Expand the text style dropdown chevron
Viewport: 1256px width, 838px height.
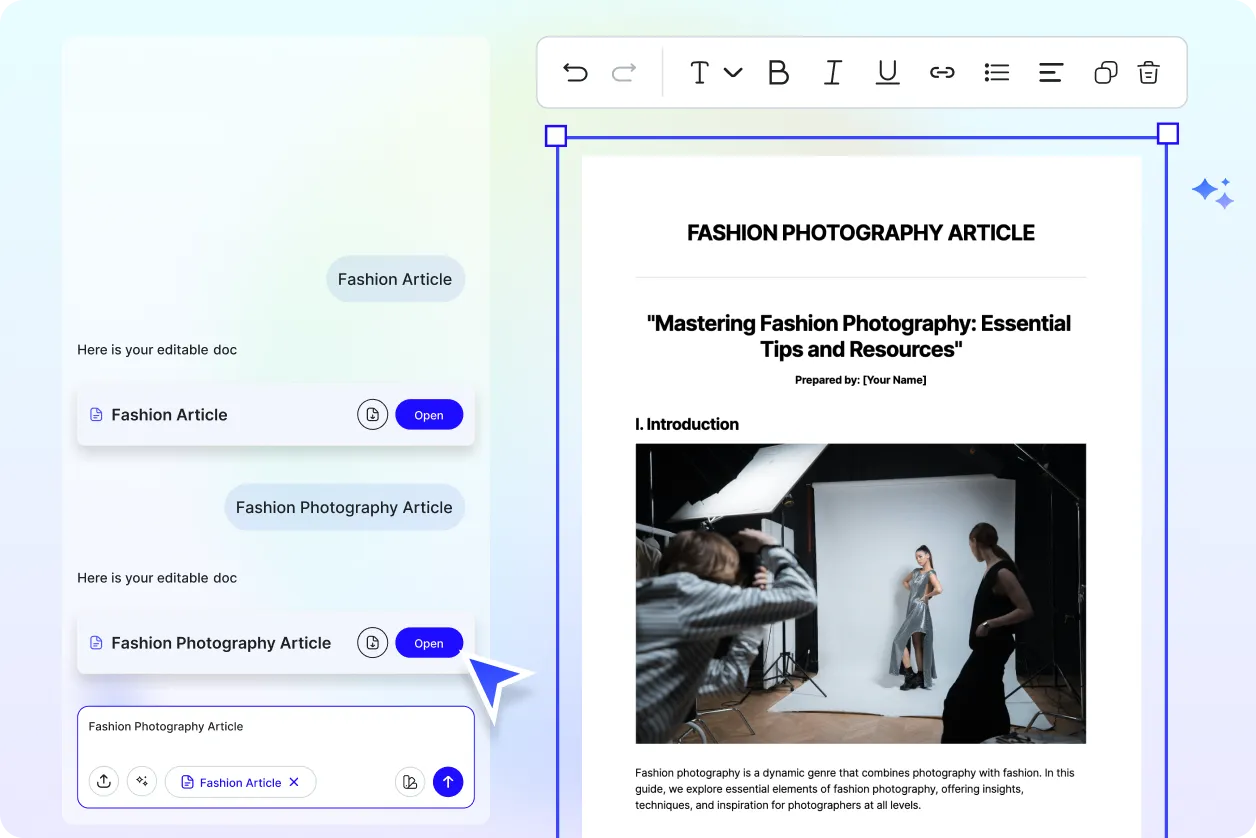(733, 72)
